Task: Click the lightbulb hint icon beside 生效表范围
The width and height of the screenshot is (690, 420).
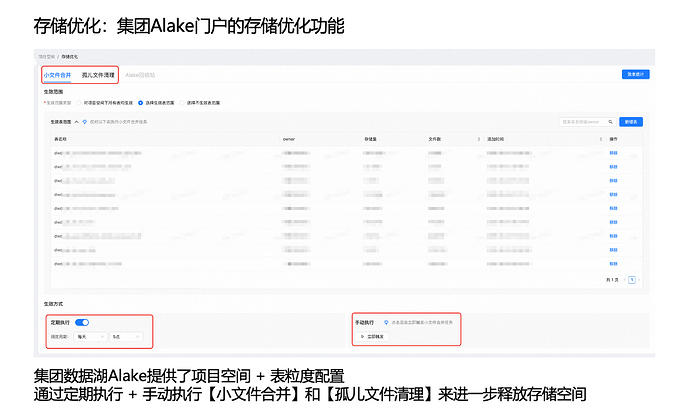Action: point(86,121)
